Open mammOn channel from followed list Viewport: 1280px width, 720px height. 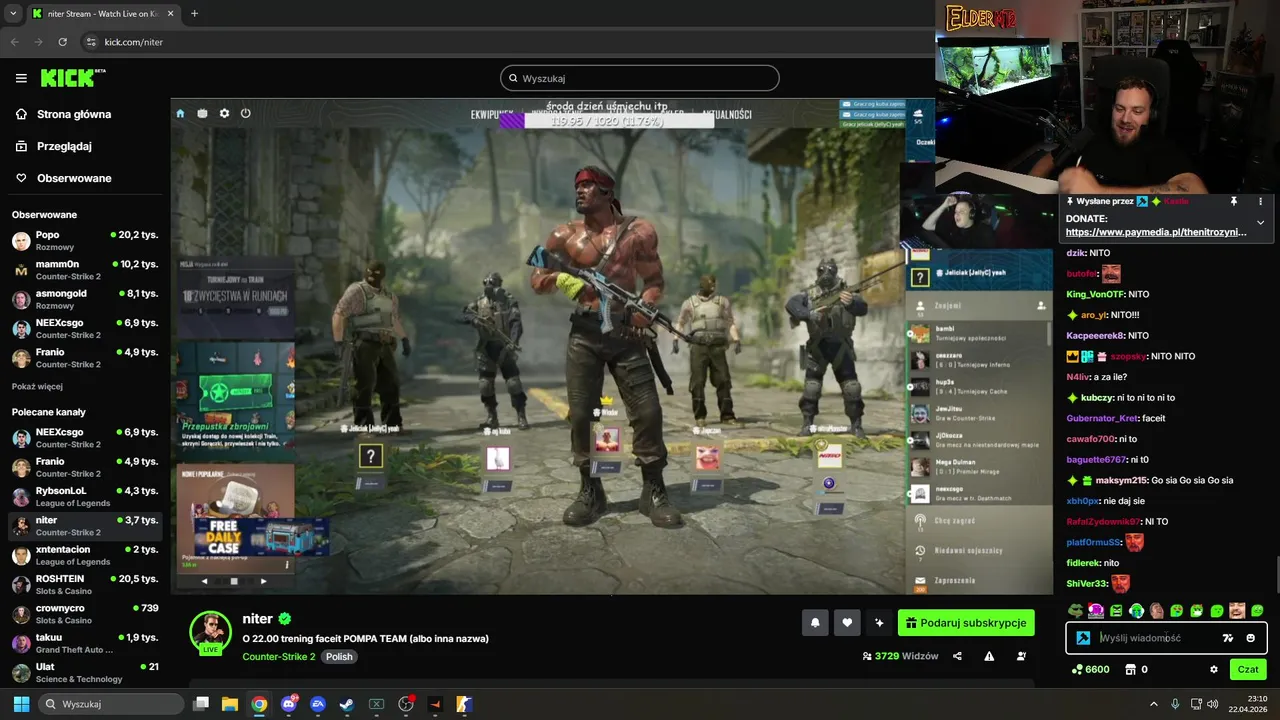tap(85, 270)
